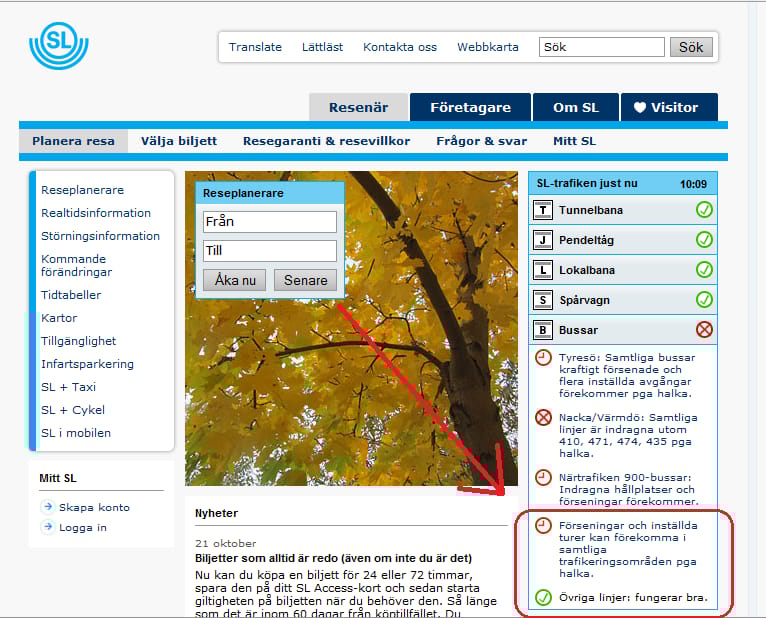Open the Resenär tab
This screenshot has height=618, width=766.
click(x=359, y=107)
